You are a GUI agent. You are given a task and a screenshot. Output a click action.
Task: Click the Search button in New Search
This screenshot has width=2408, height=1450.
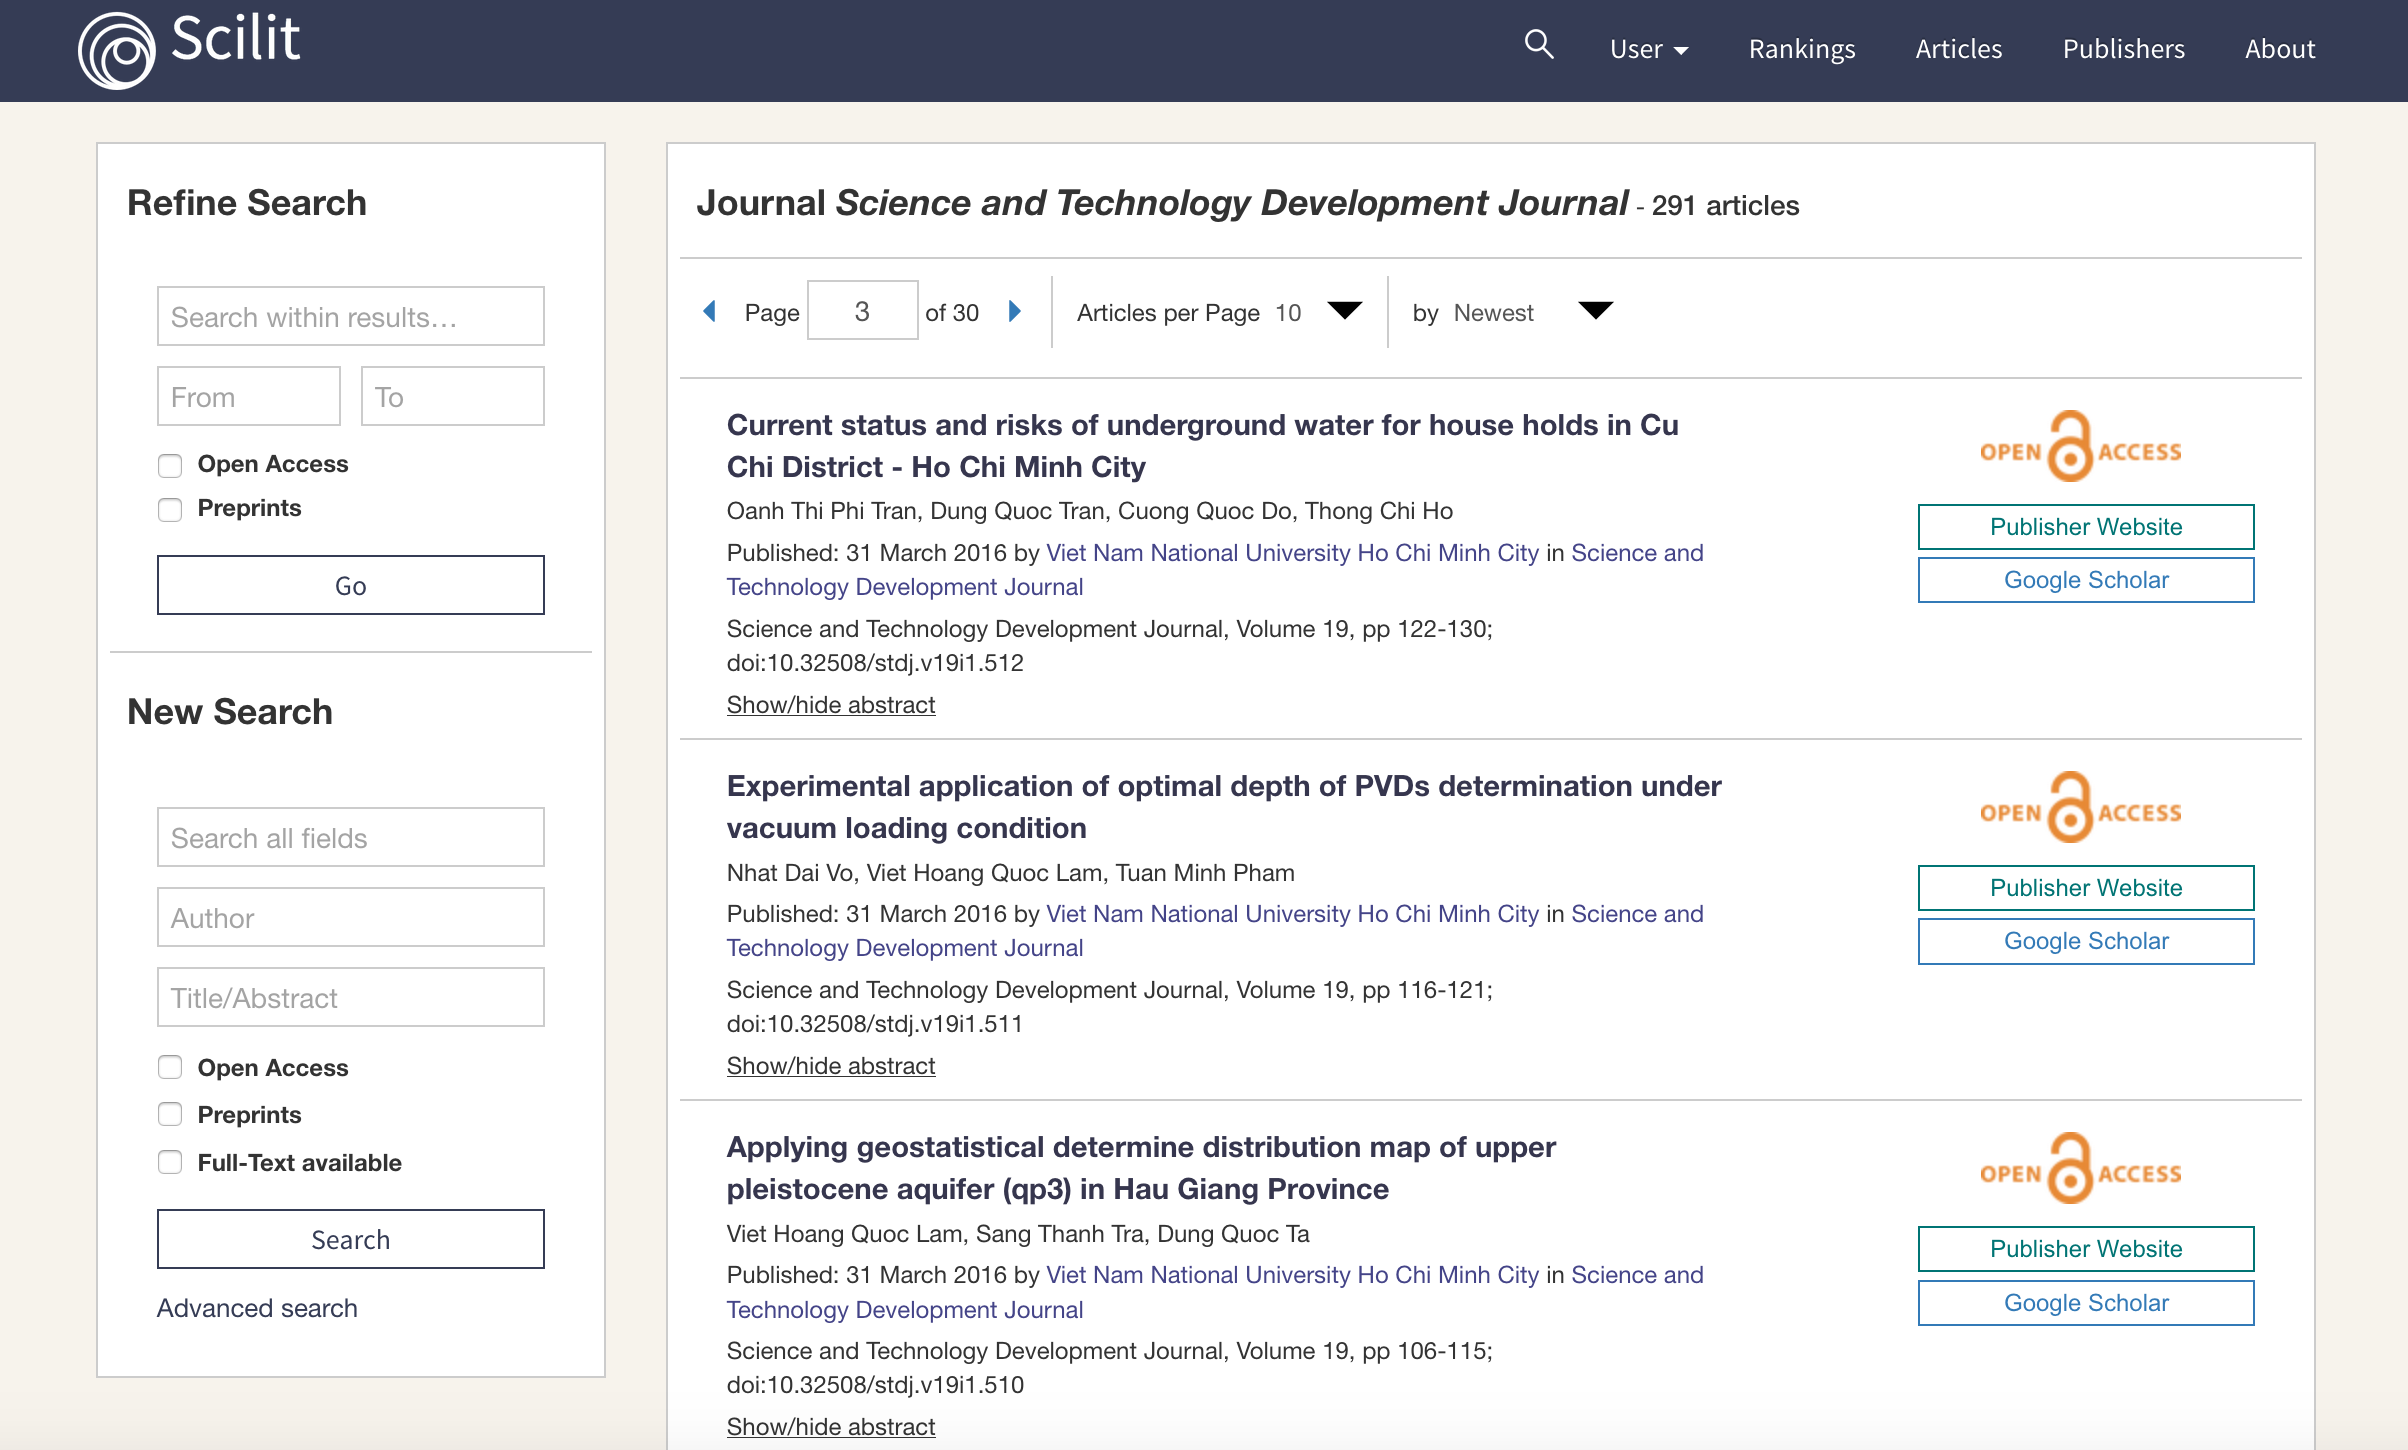coord(351,1239)
